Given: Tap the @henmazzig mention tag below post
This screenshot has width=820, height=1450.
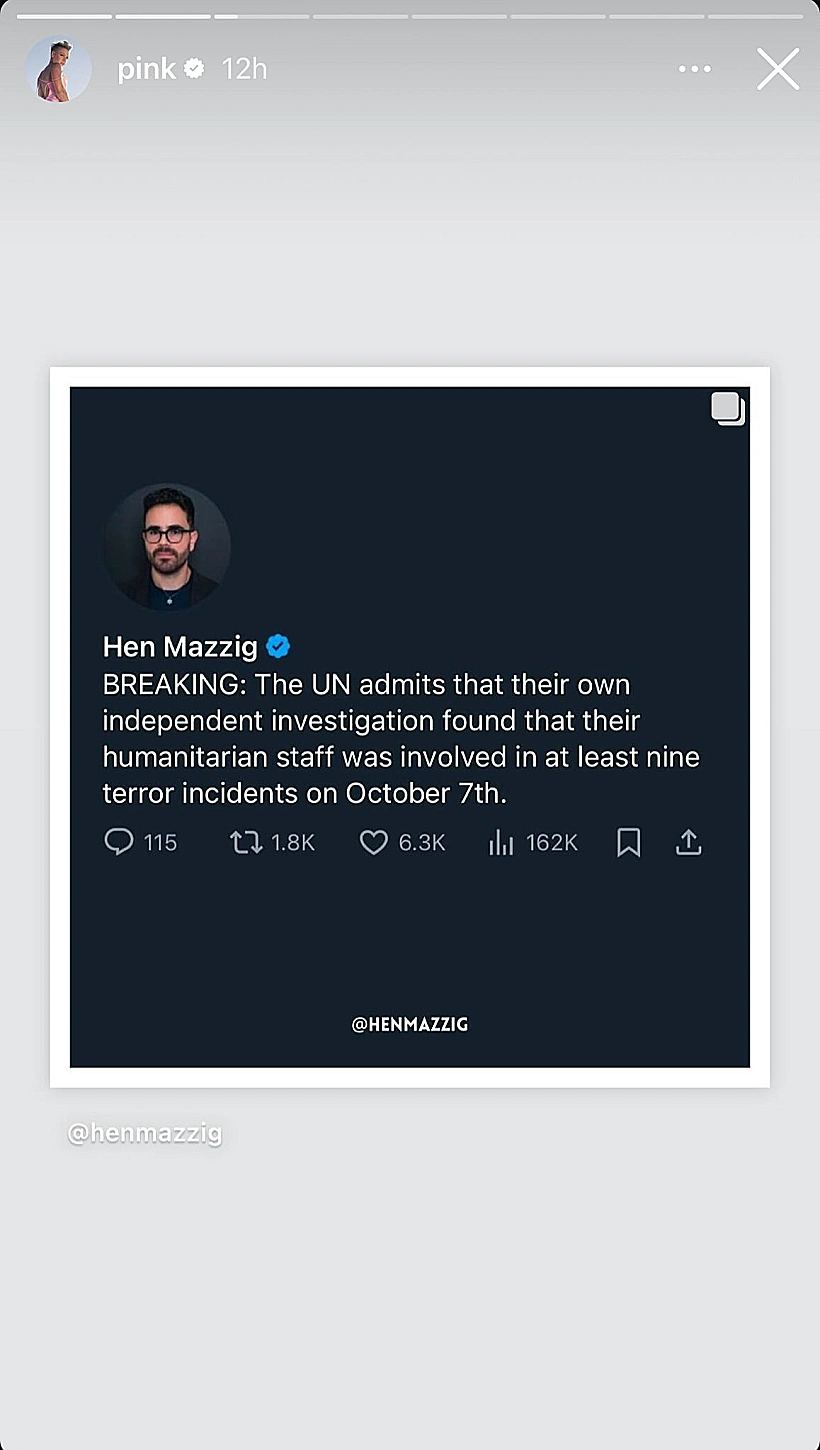Looking at the screenshot, I should (145, 1133).
